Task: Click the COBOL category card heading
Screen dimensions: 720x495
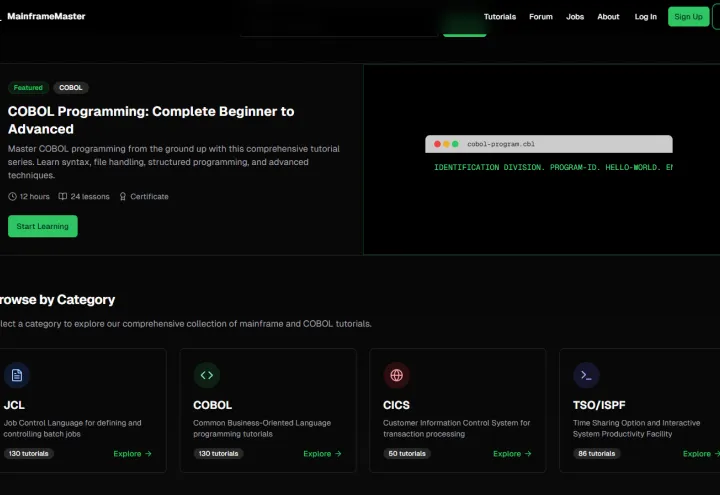Action: coord(213,405)
